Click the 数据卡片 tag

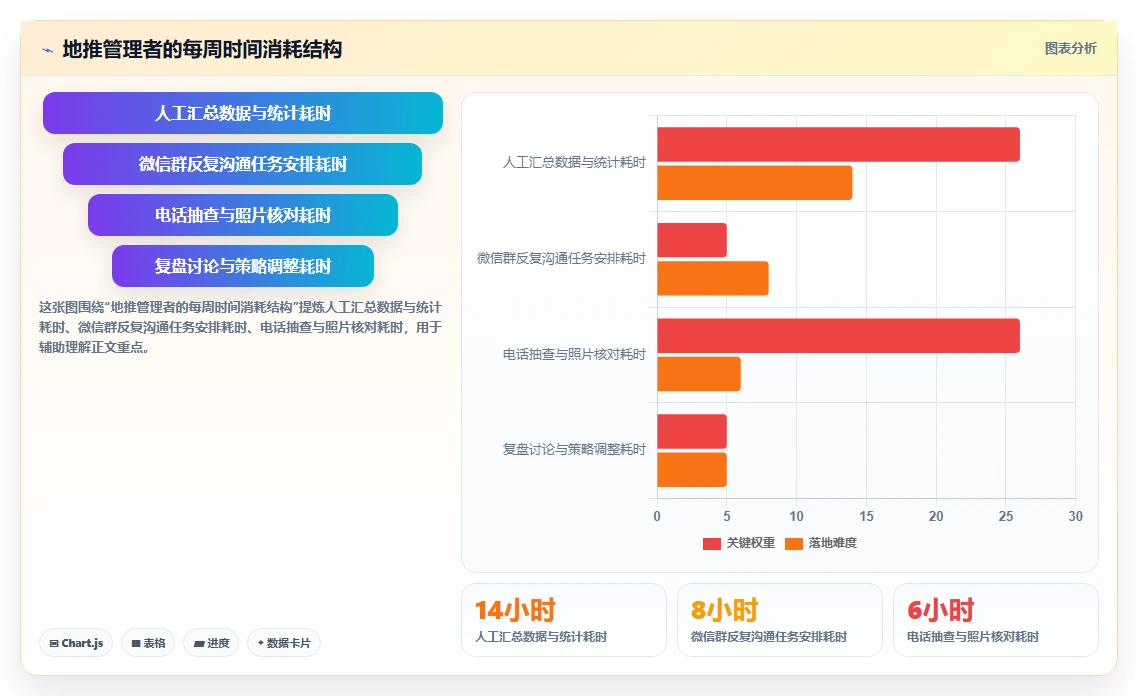coord(284,643)
